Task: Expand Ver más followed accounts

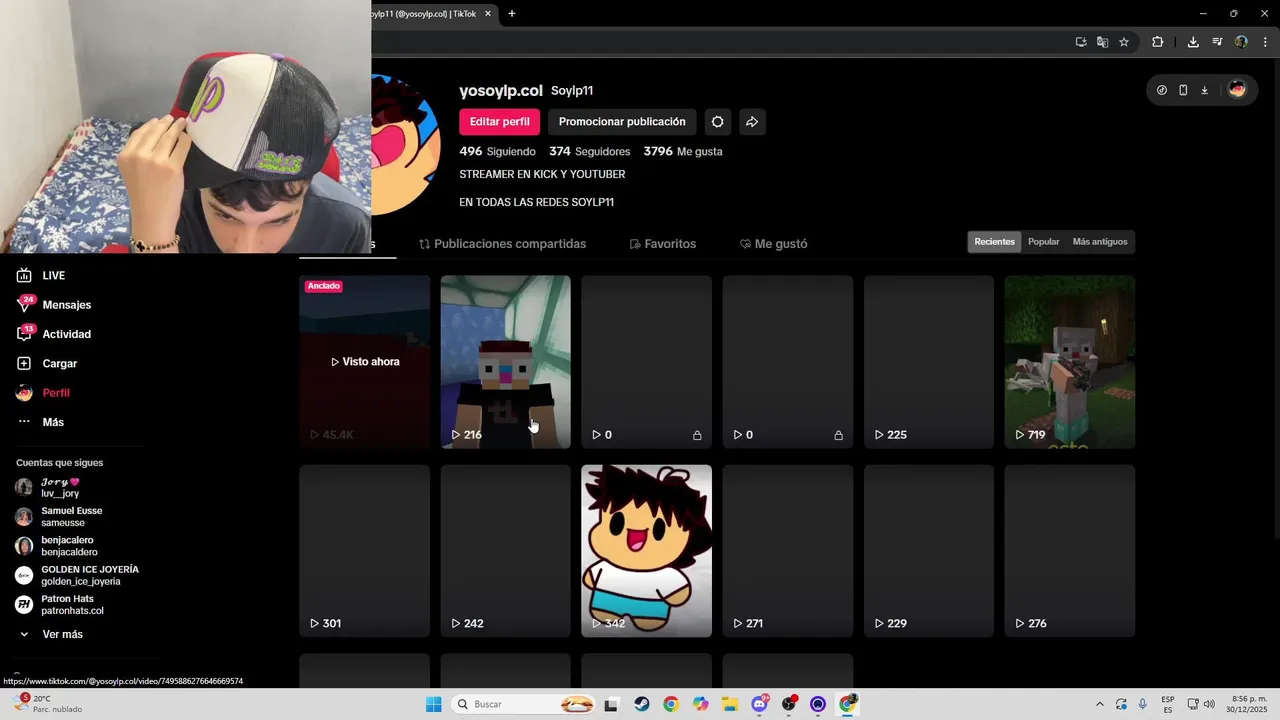Action: (51, 634)
